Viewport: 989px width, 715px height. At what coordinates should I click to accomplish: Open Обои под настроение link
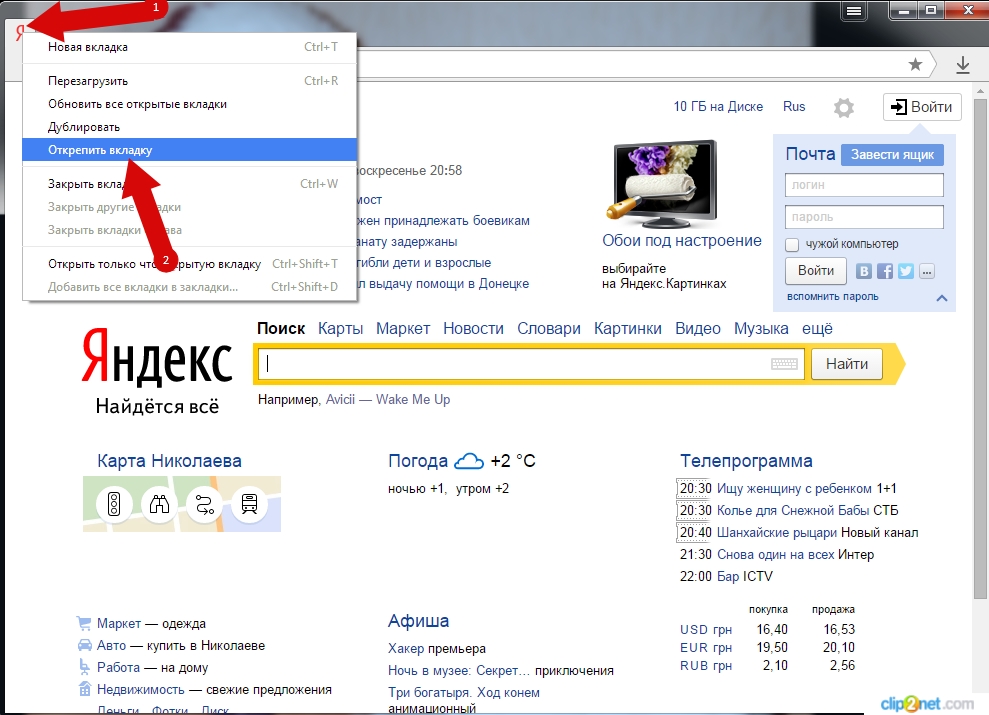coord(681,241)
